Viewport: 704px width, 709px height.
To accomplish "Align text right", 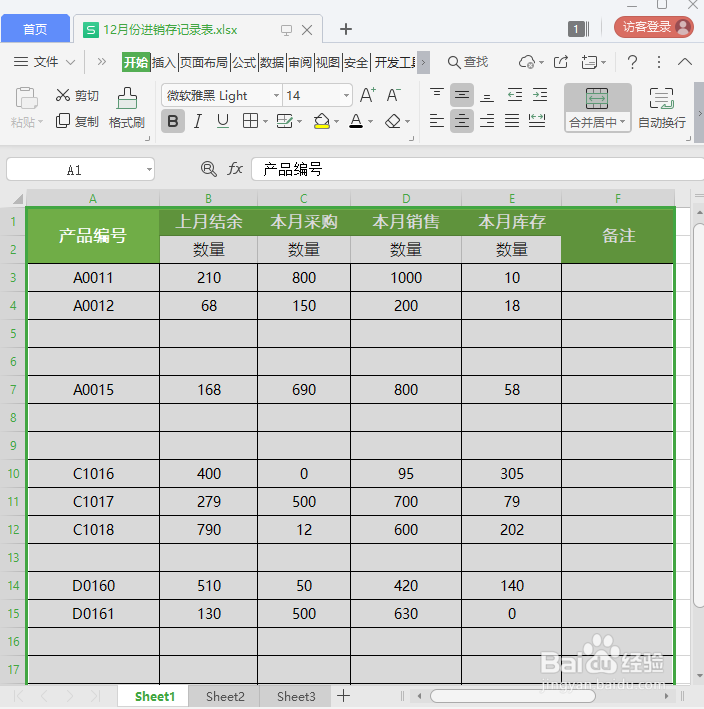I will 487,121.
